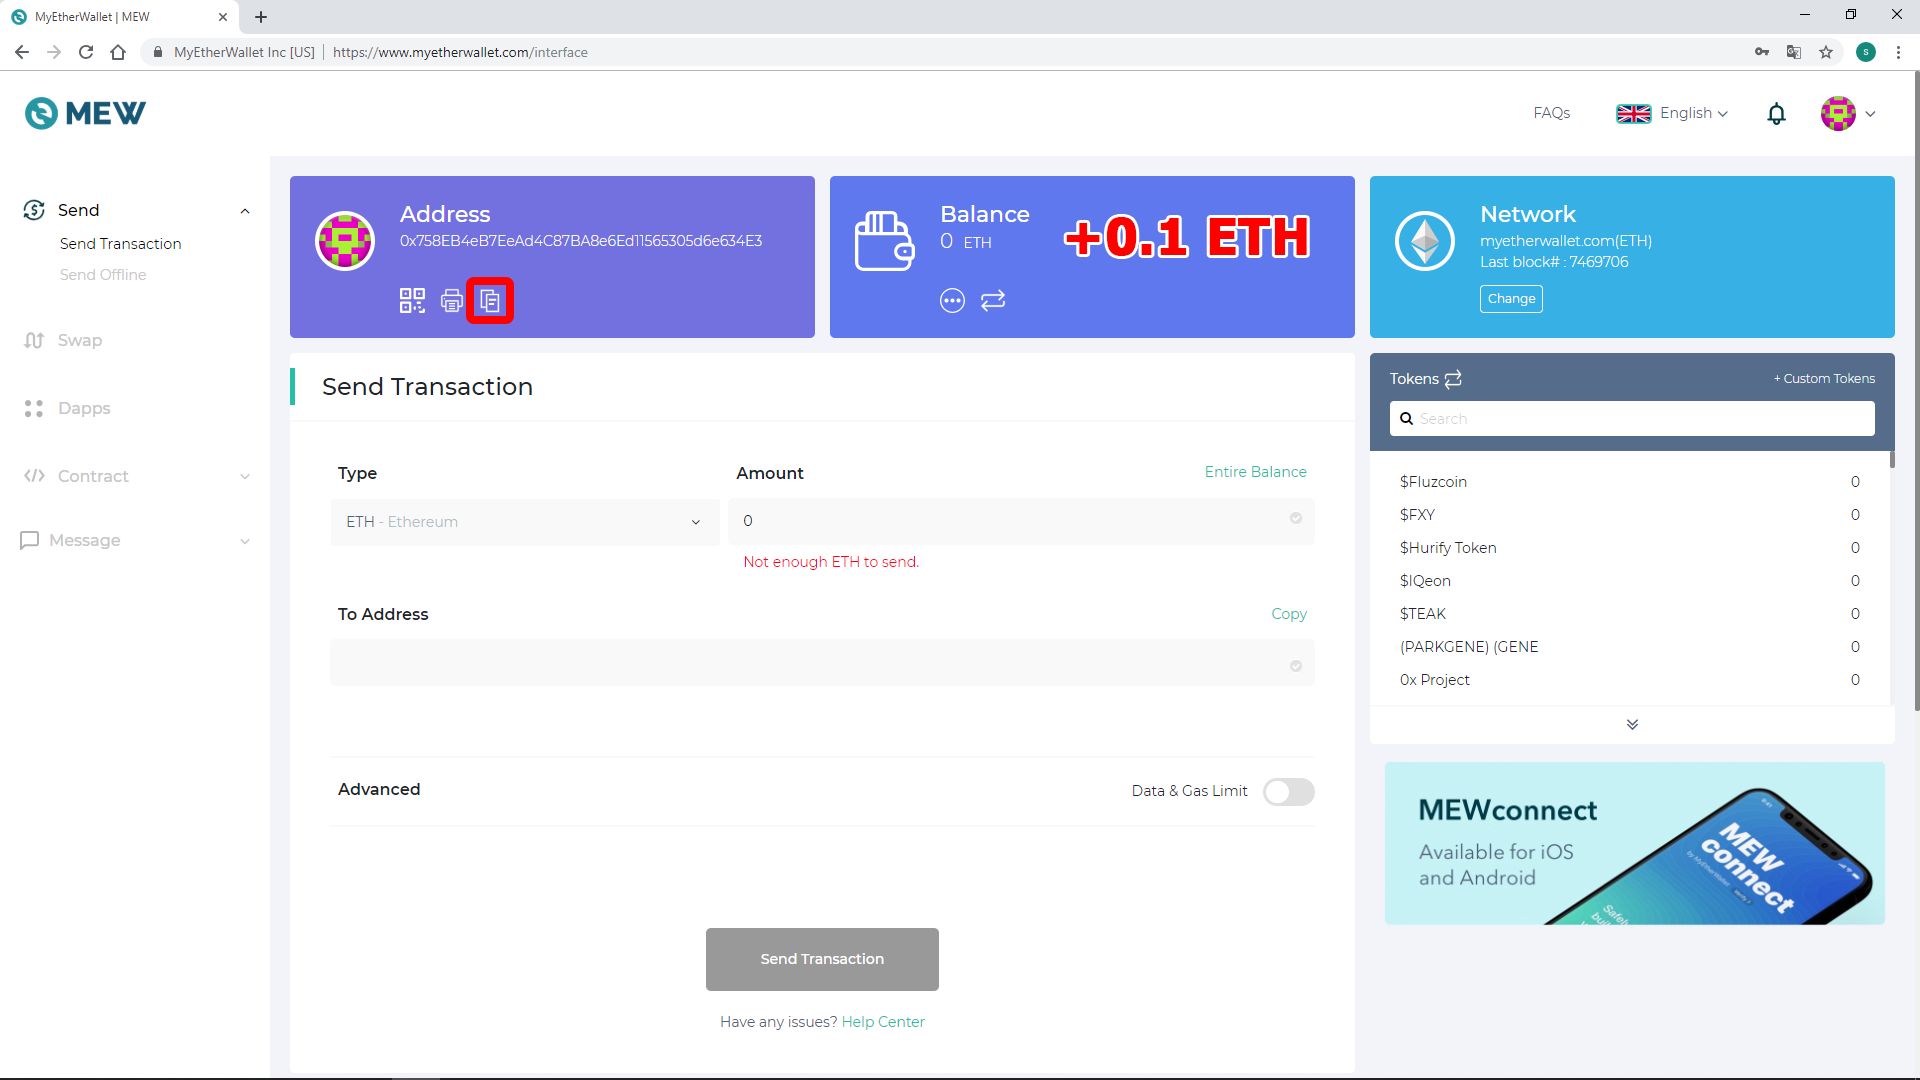Select the $FXY token row
Image resolution: width=1920 pixels, height=1080 pixels.
[x=1630, y=515]
